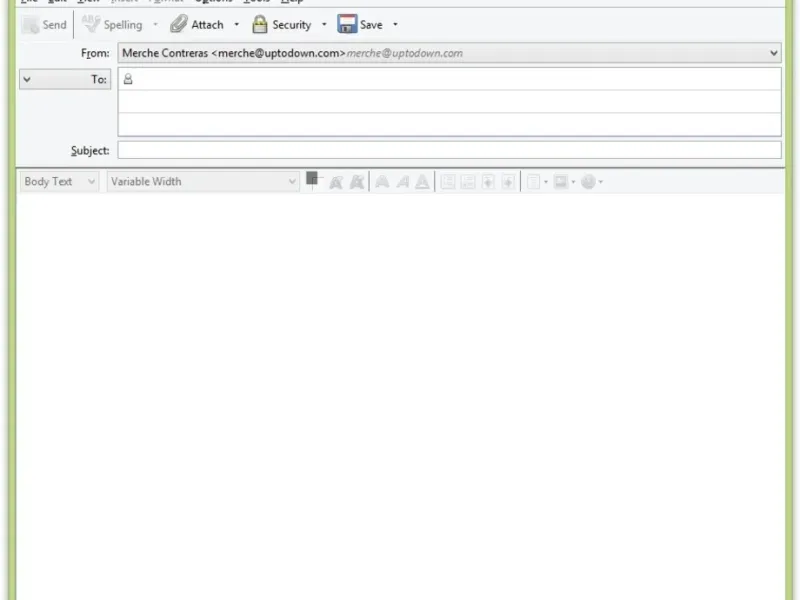This screenshot has height=600, width=800.
Task: Indent the text
Action: pos(508,182)
